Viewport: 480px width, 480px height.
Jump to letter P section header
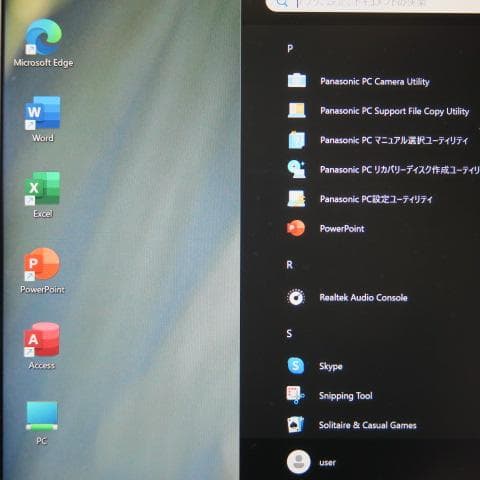[x=290, y=49]
